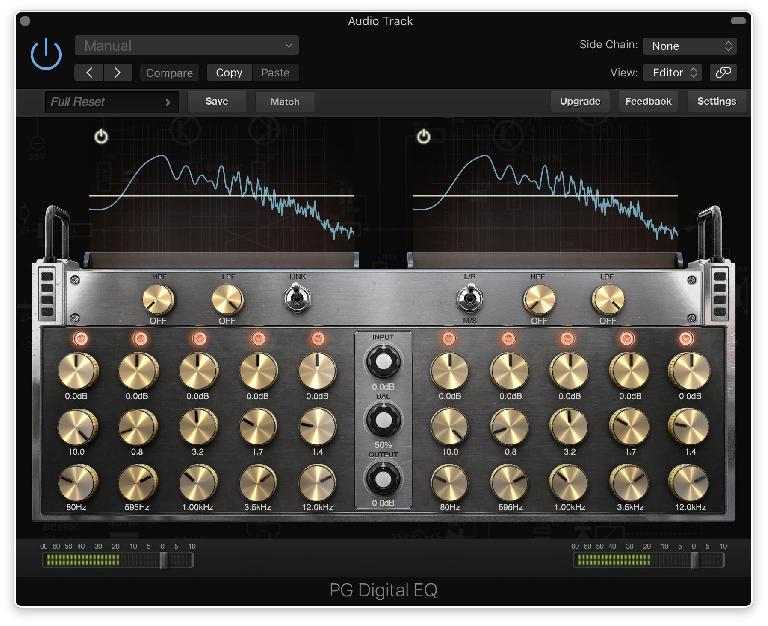Open the Settings menu item

click(717, 101)
